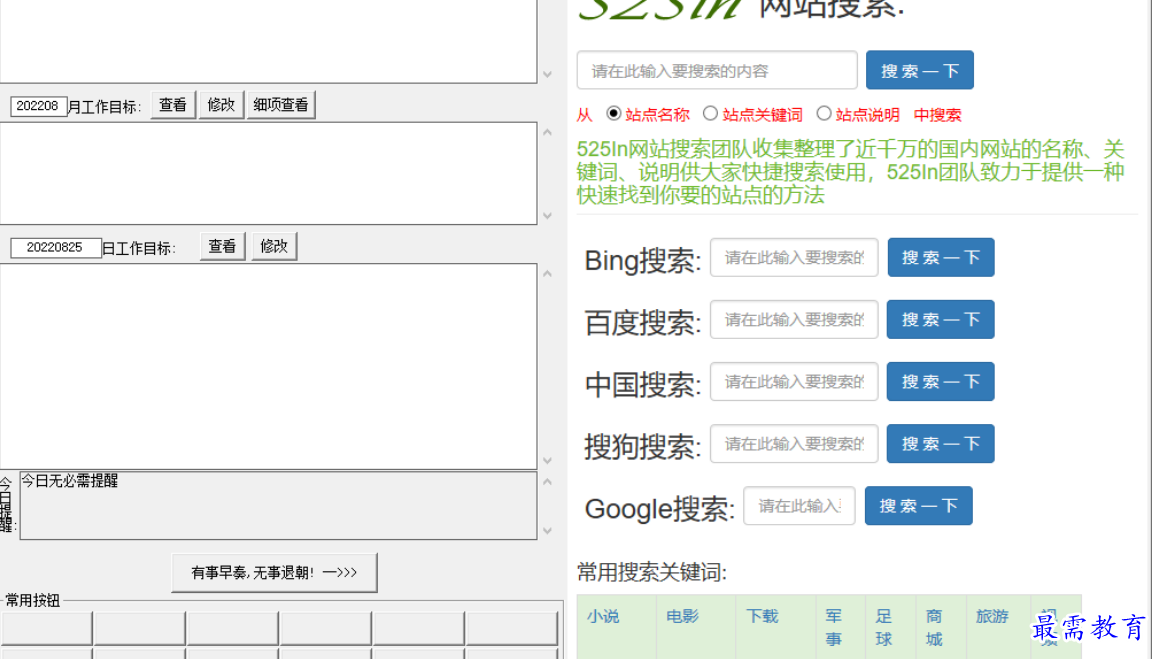Click the 搜索一下 button for 中国搜索
This screenshot has height=659, width=1154.
[x=941, y=381]
